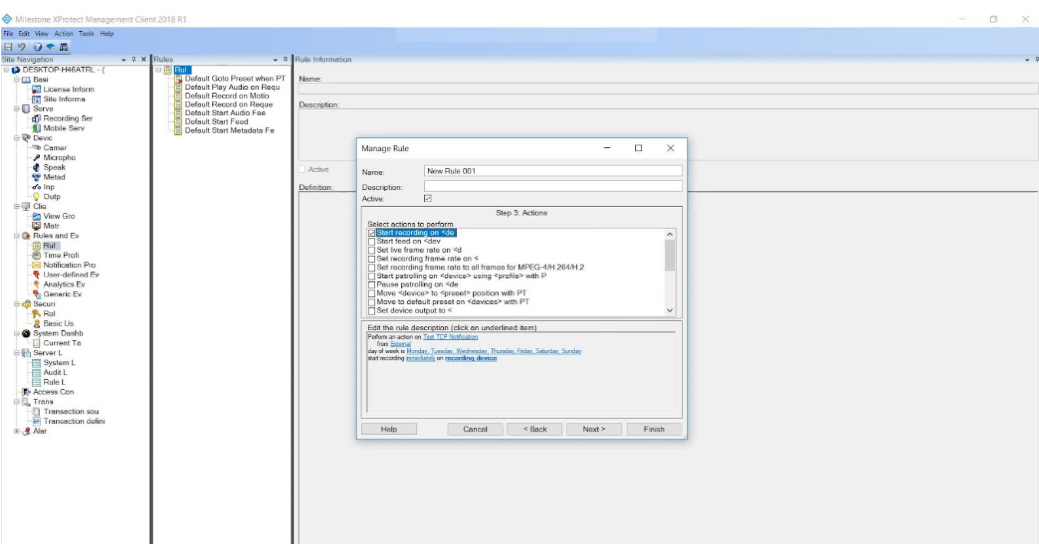Click the blue Help question-mark toolbar icon
The height and width of the screenshot is (556, 1039).
coord(37,47)
